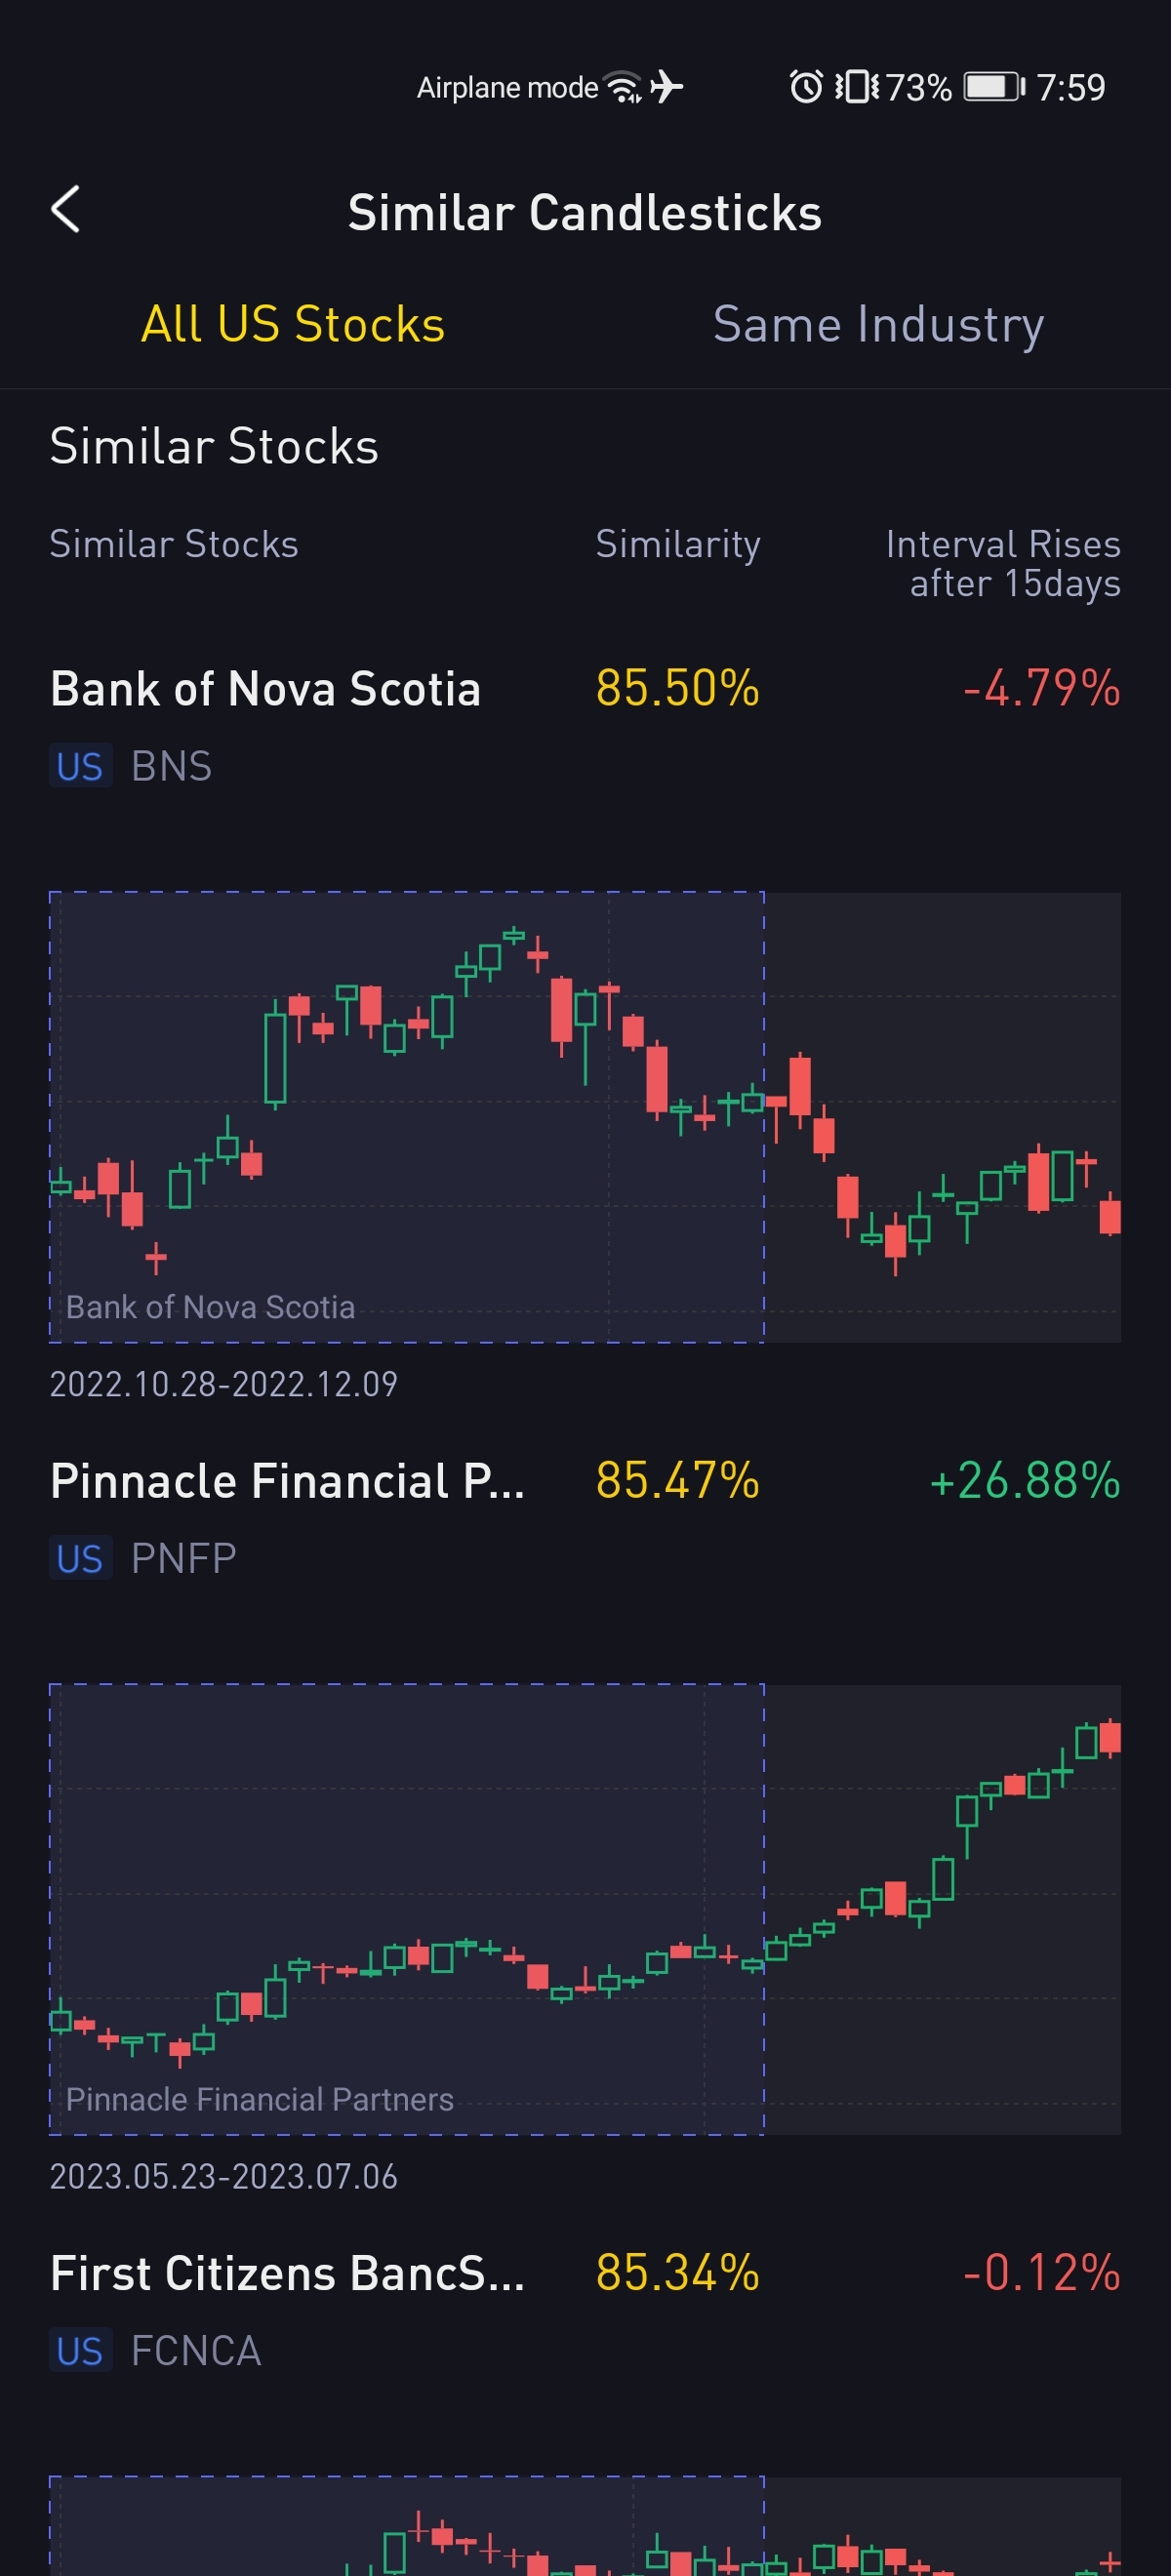This screenshot has width=1171, height=2576.
Task: Tap the Bank of Nova Scotia candlestick chart
Action: 585,1116
